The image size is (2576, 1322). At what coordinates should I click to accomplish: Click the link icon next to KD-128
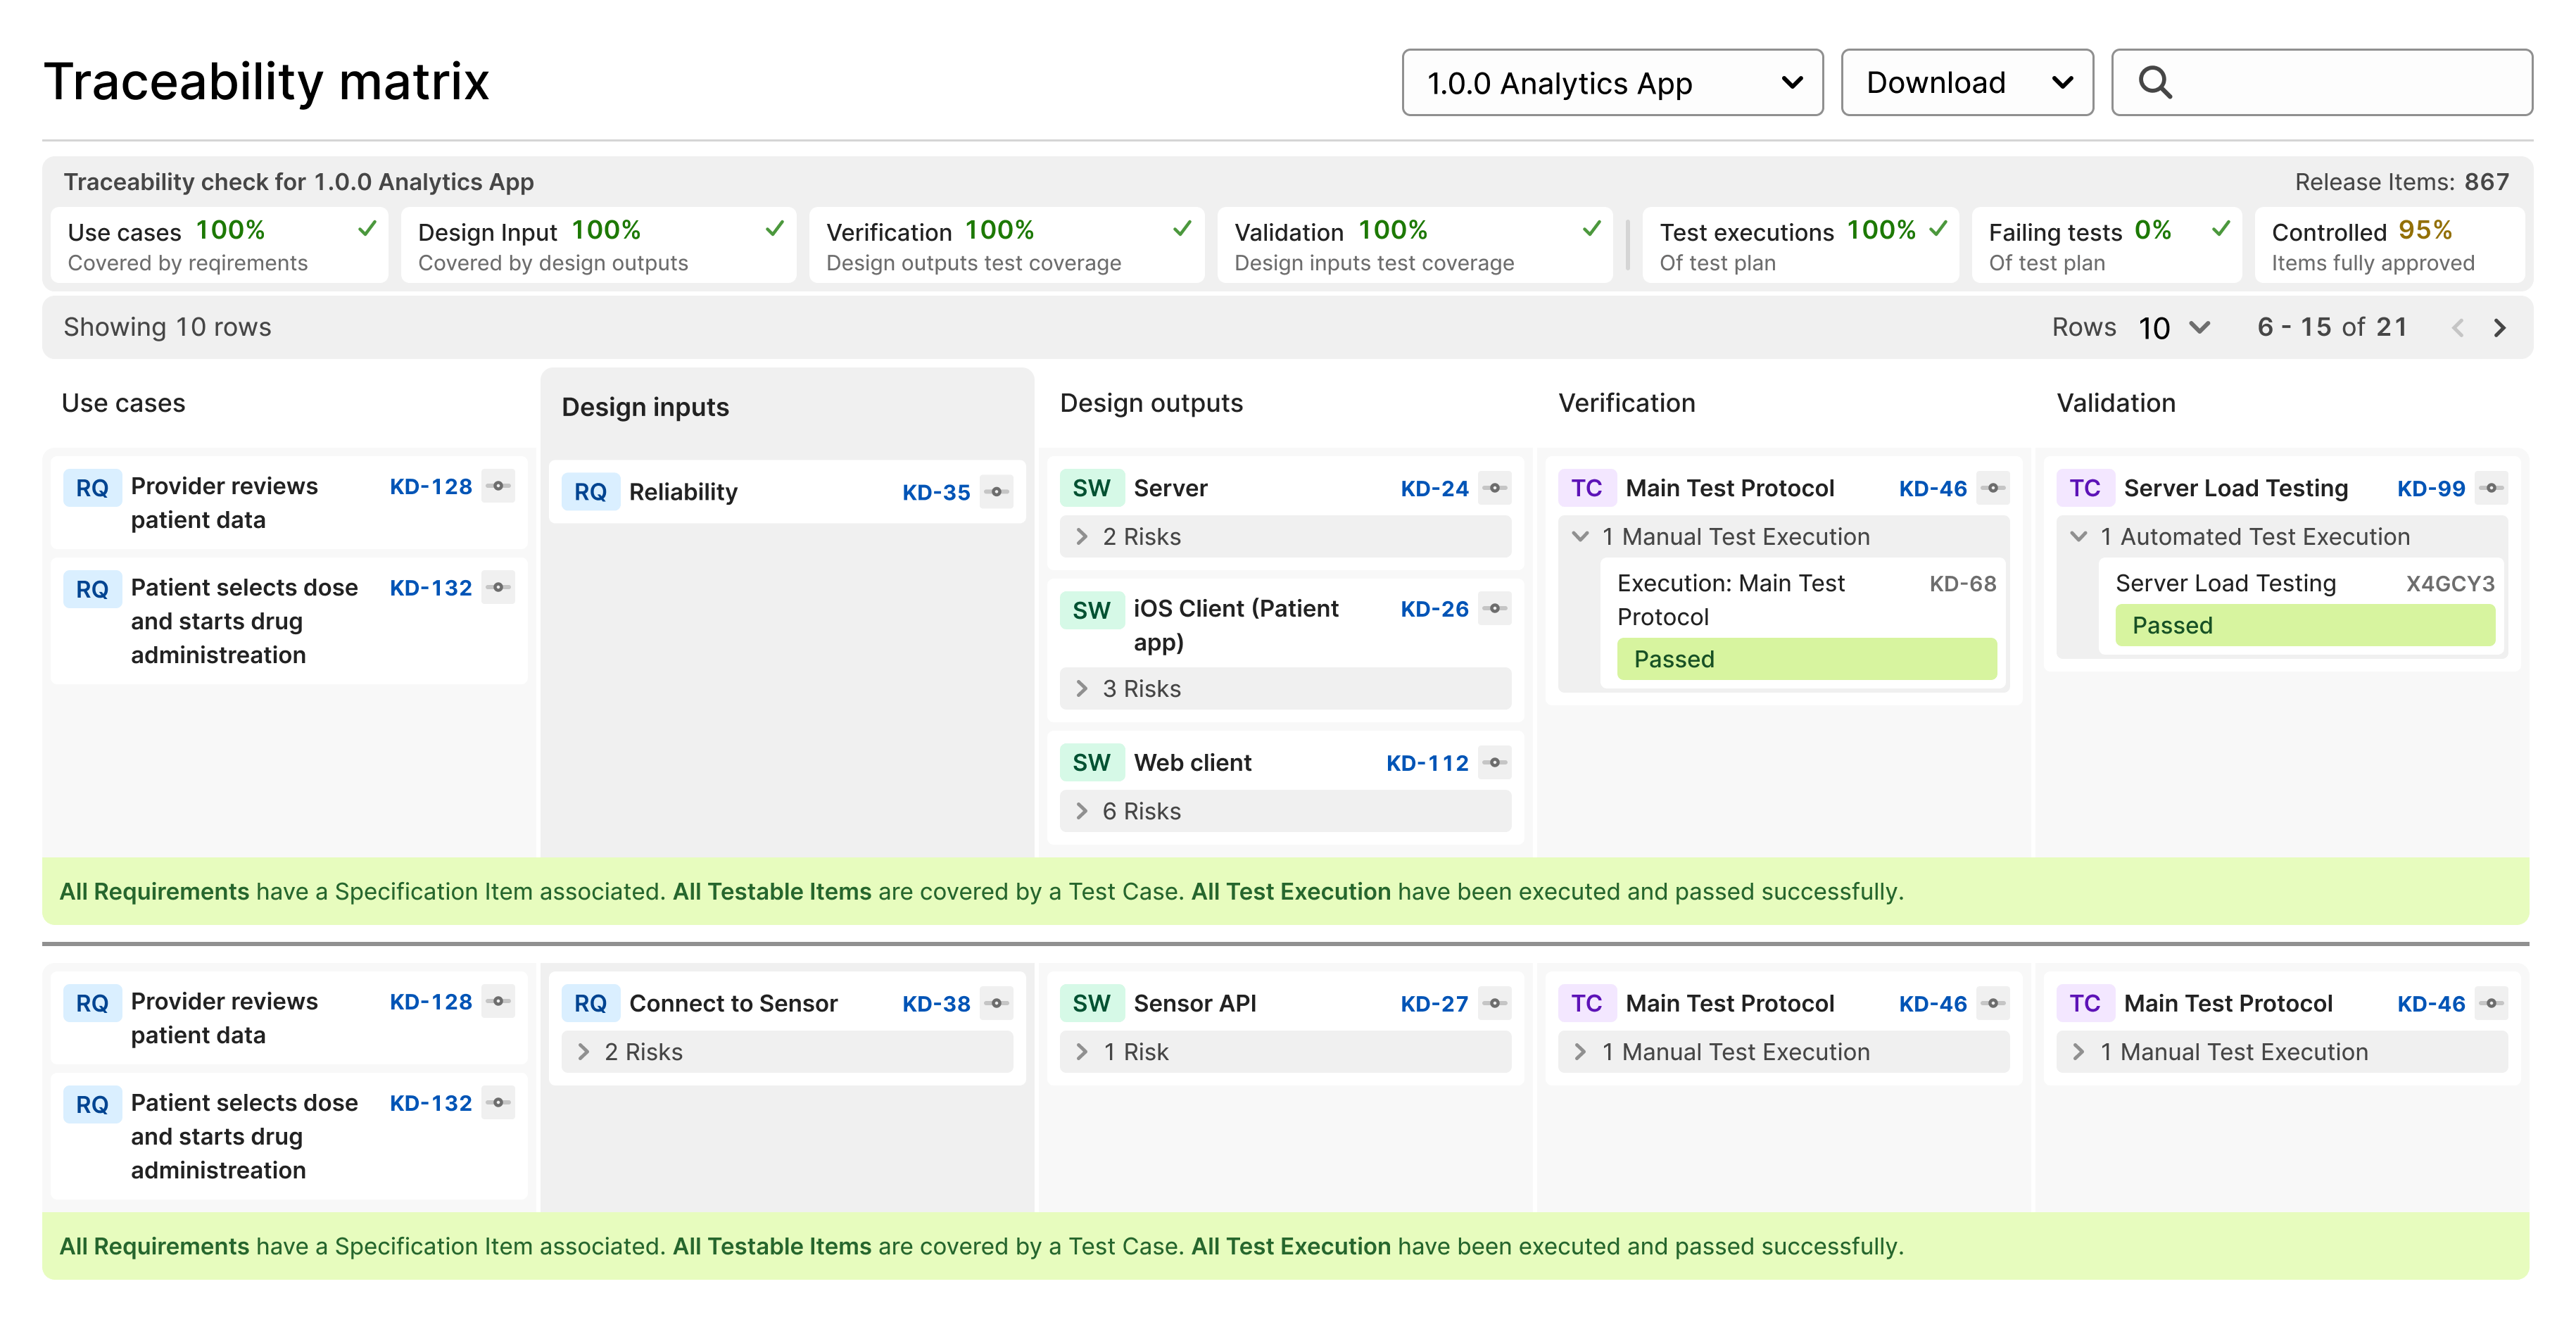pyautogui.click(x=500, y=486)
